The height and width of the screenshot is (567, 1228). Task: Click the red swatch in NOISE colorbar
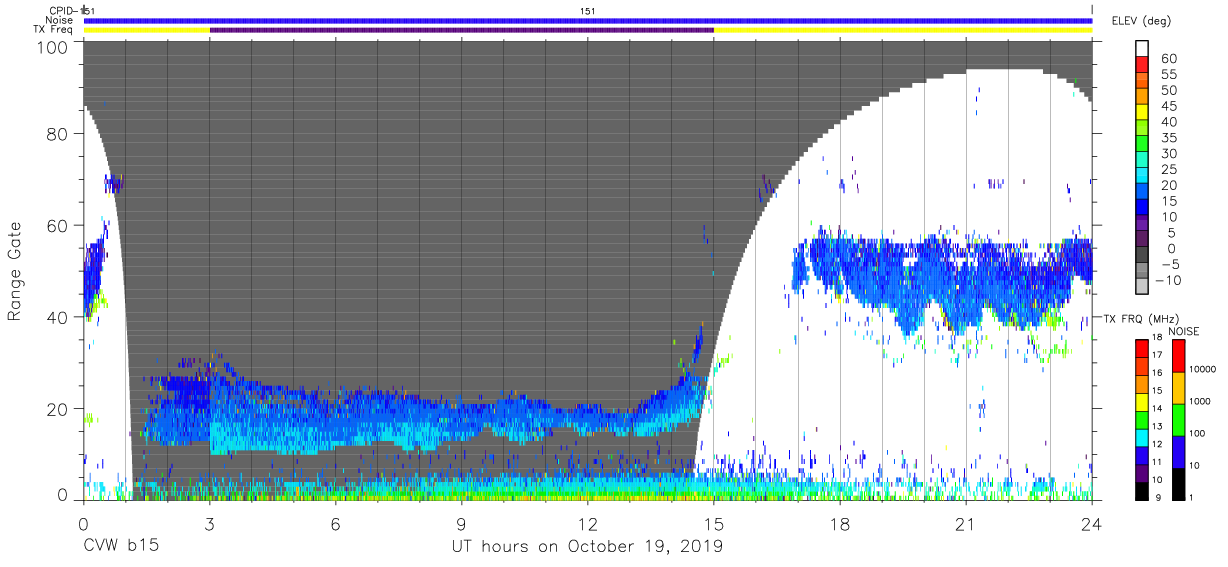tap(1176, 357)
